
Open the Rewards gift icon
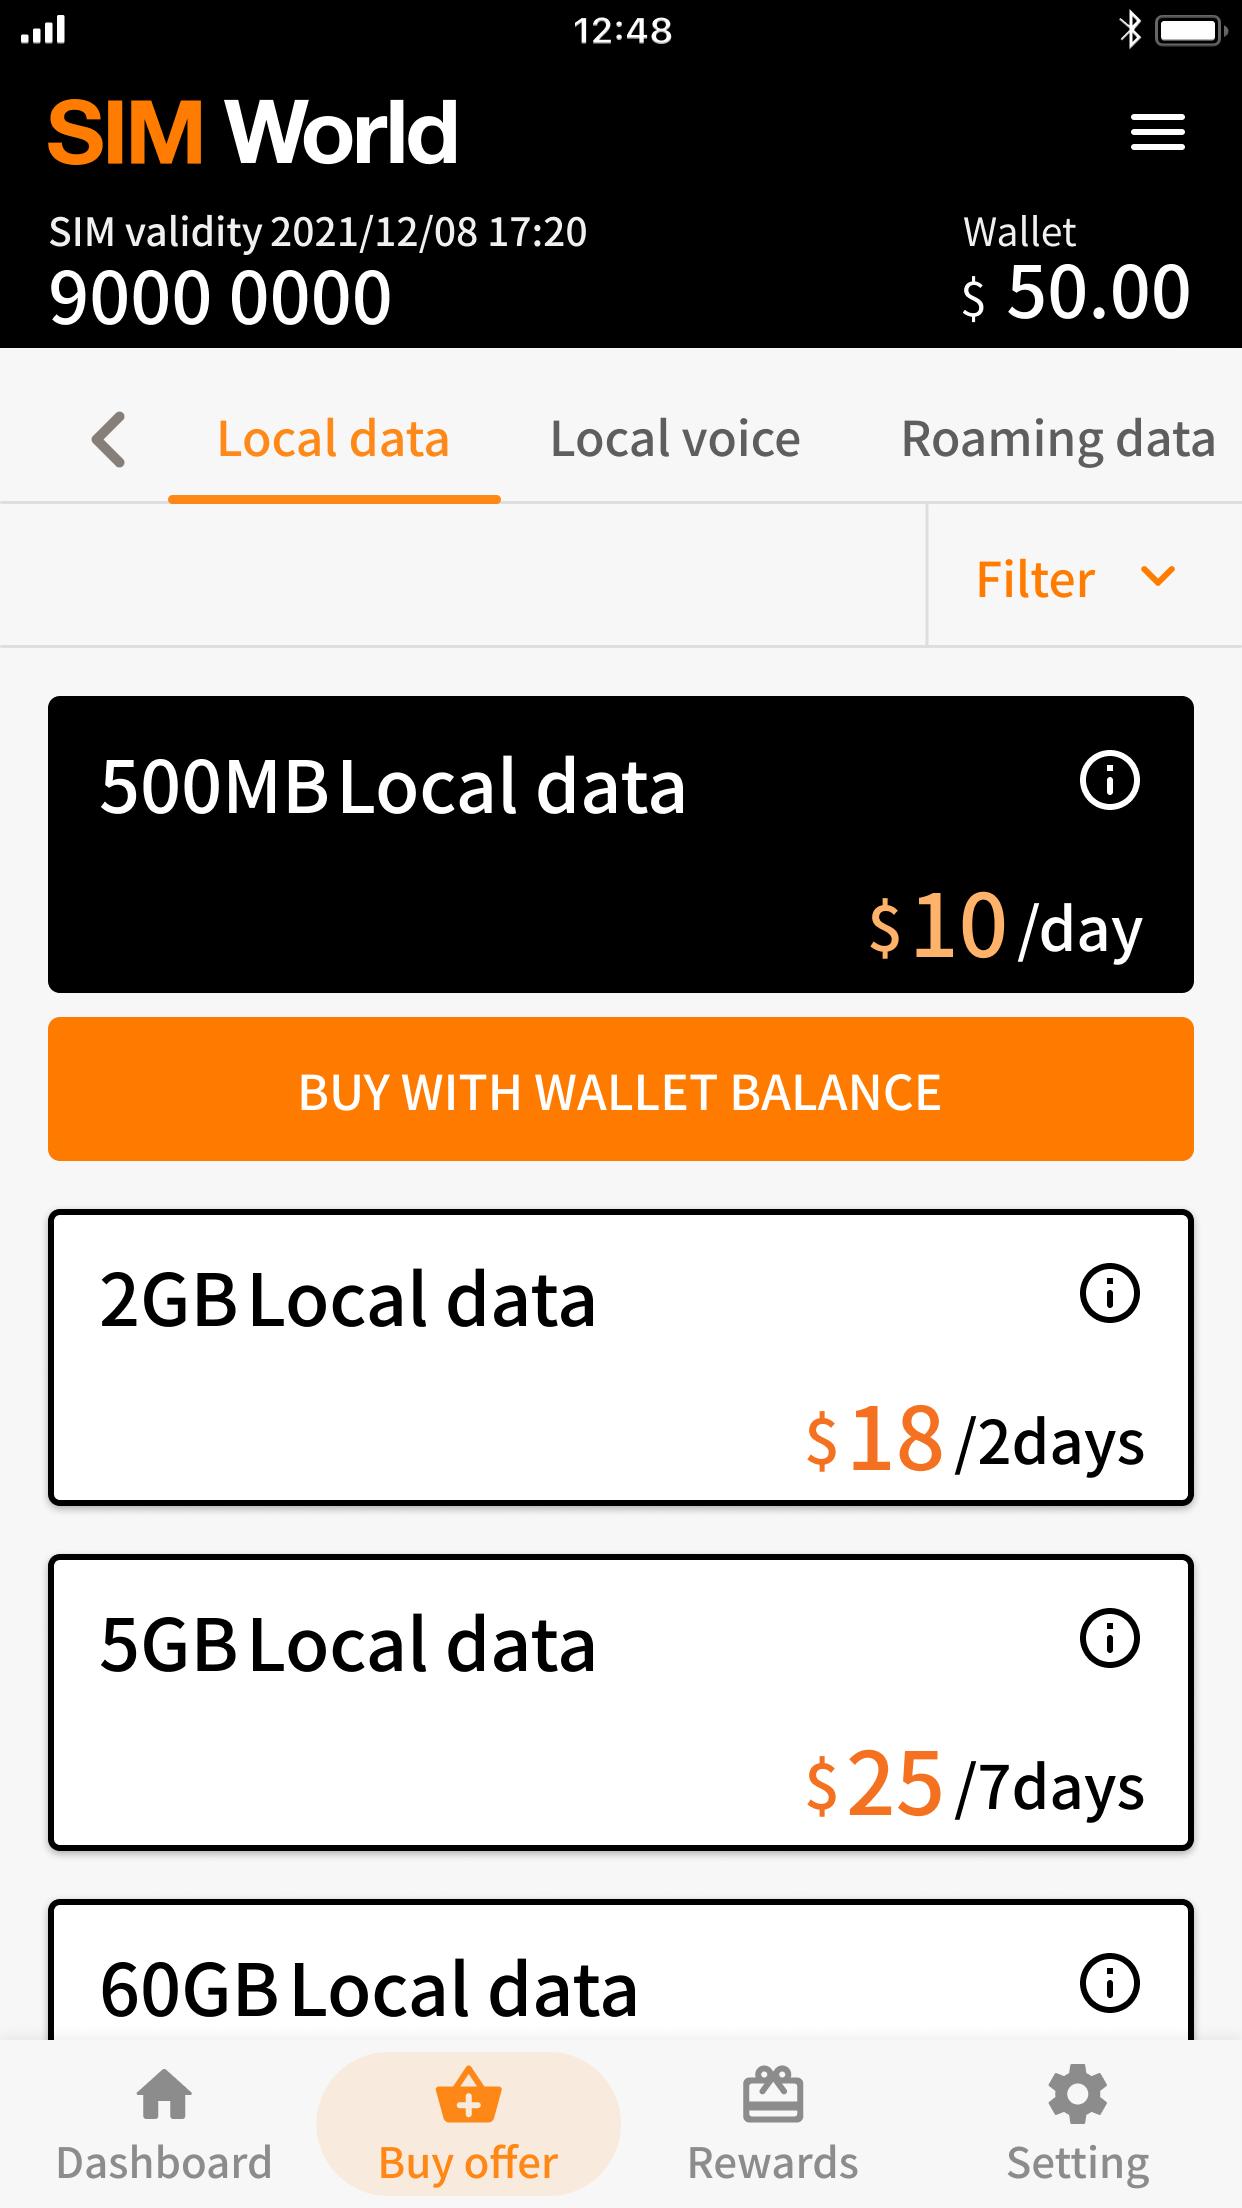tap(772, 2096)
